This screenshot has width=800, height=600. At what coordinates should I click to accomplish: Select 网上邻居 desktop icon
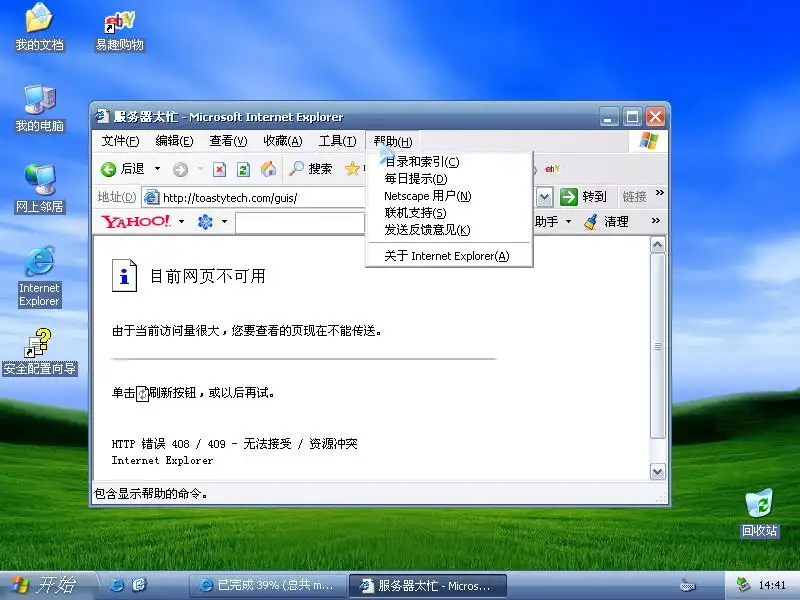click(x=39, y=189)
